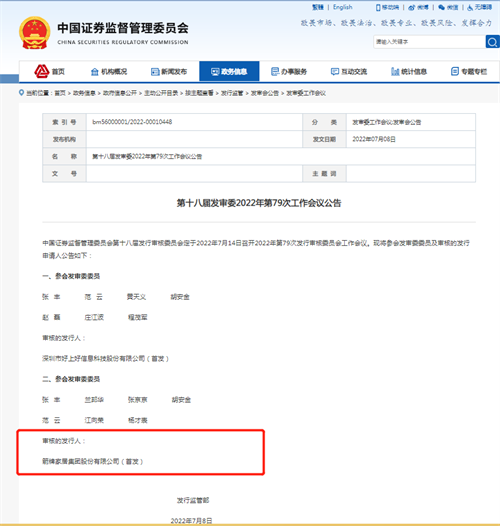The width and height of the screenshot is (500, 526).
Task: Click the WeChat icon link
Action: [x=442, y=7]
